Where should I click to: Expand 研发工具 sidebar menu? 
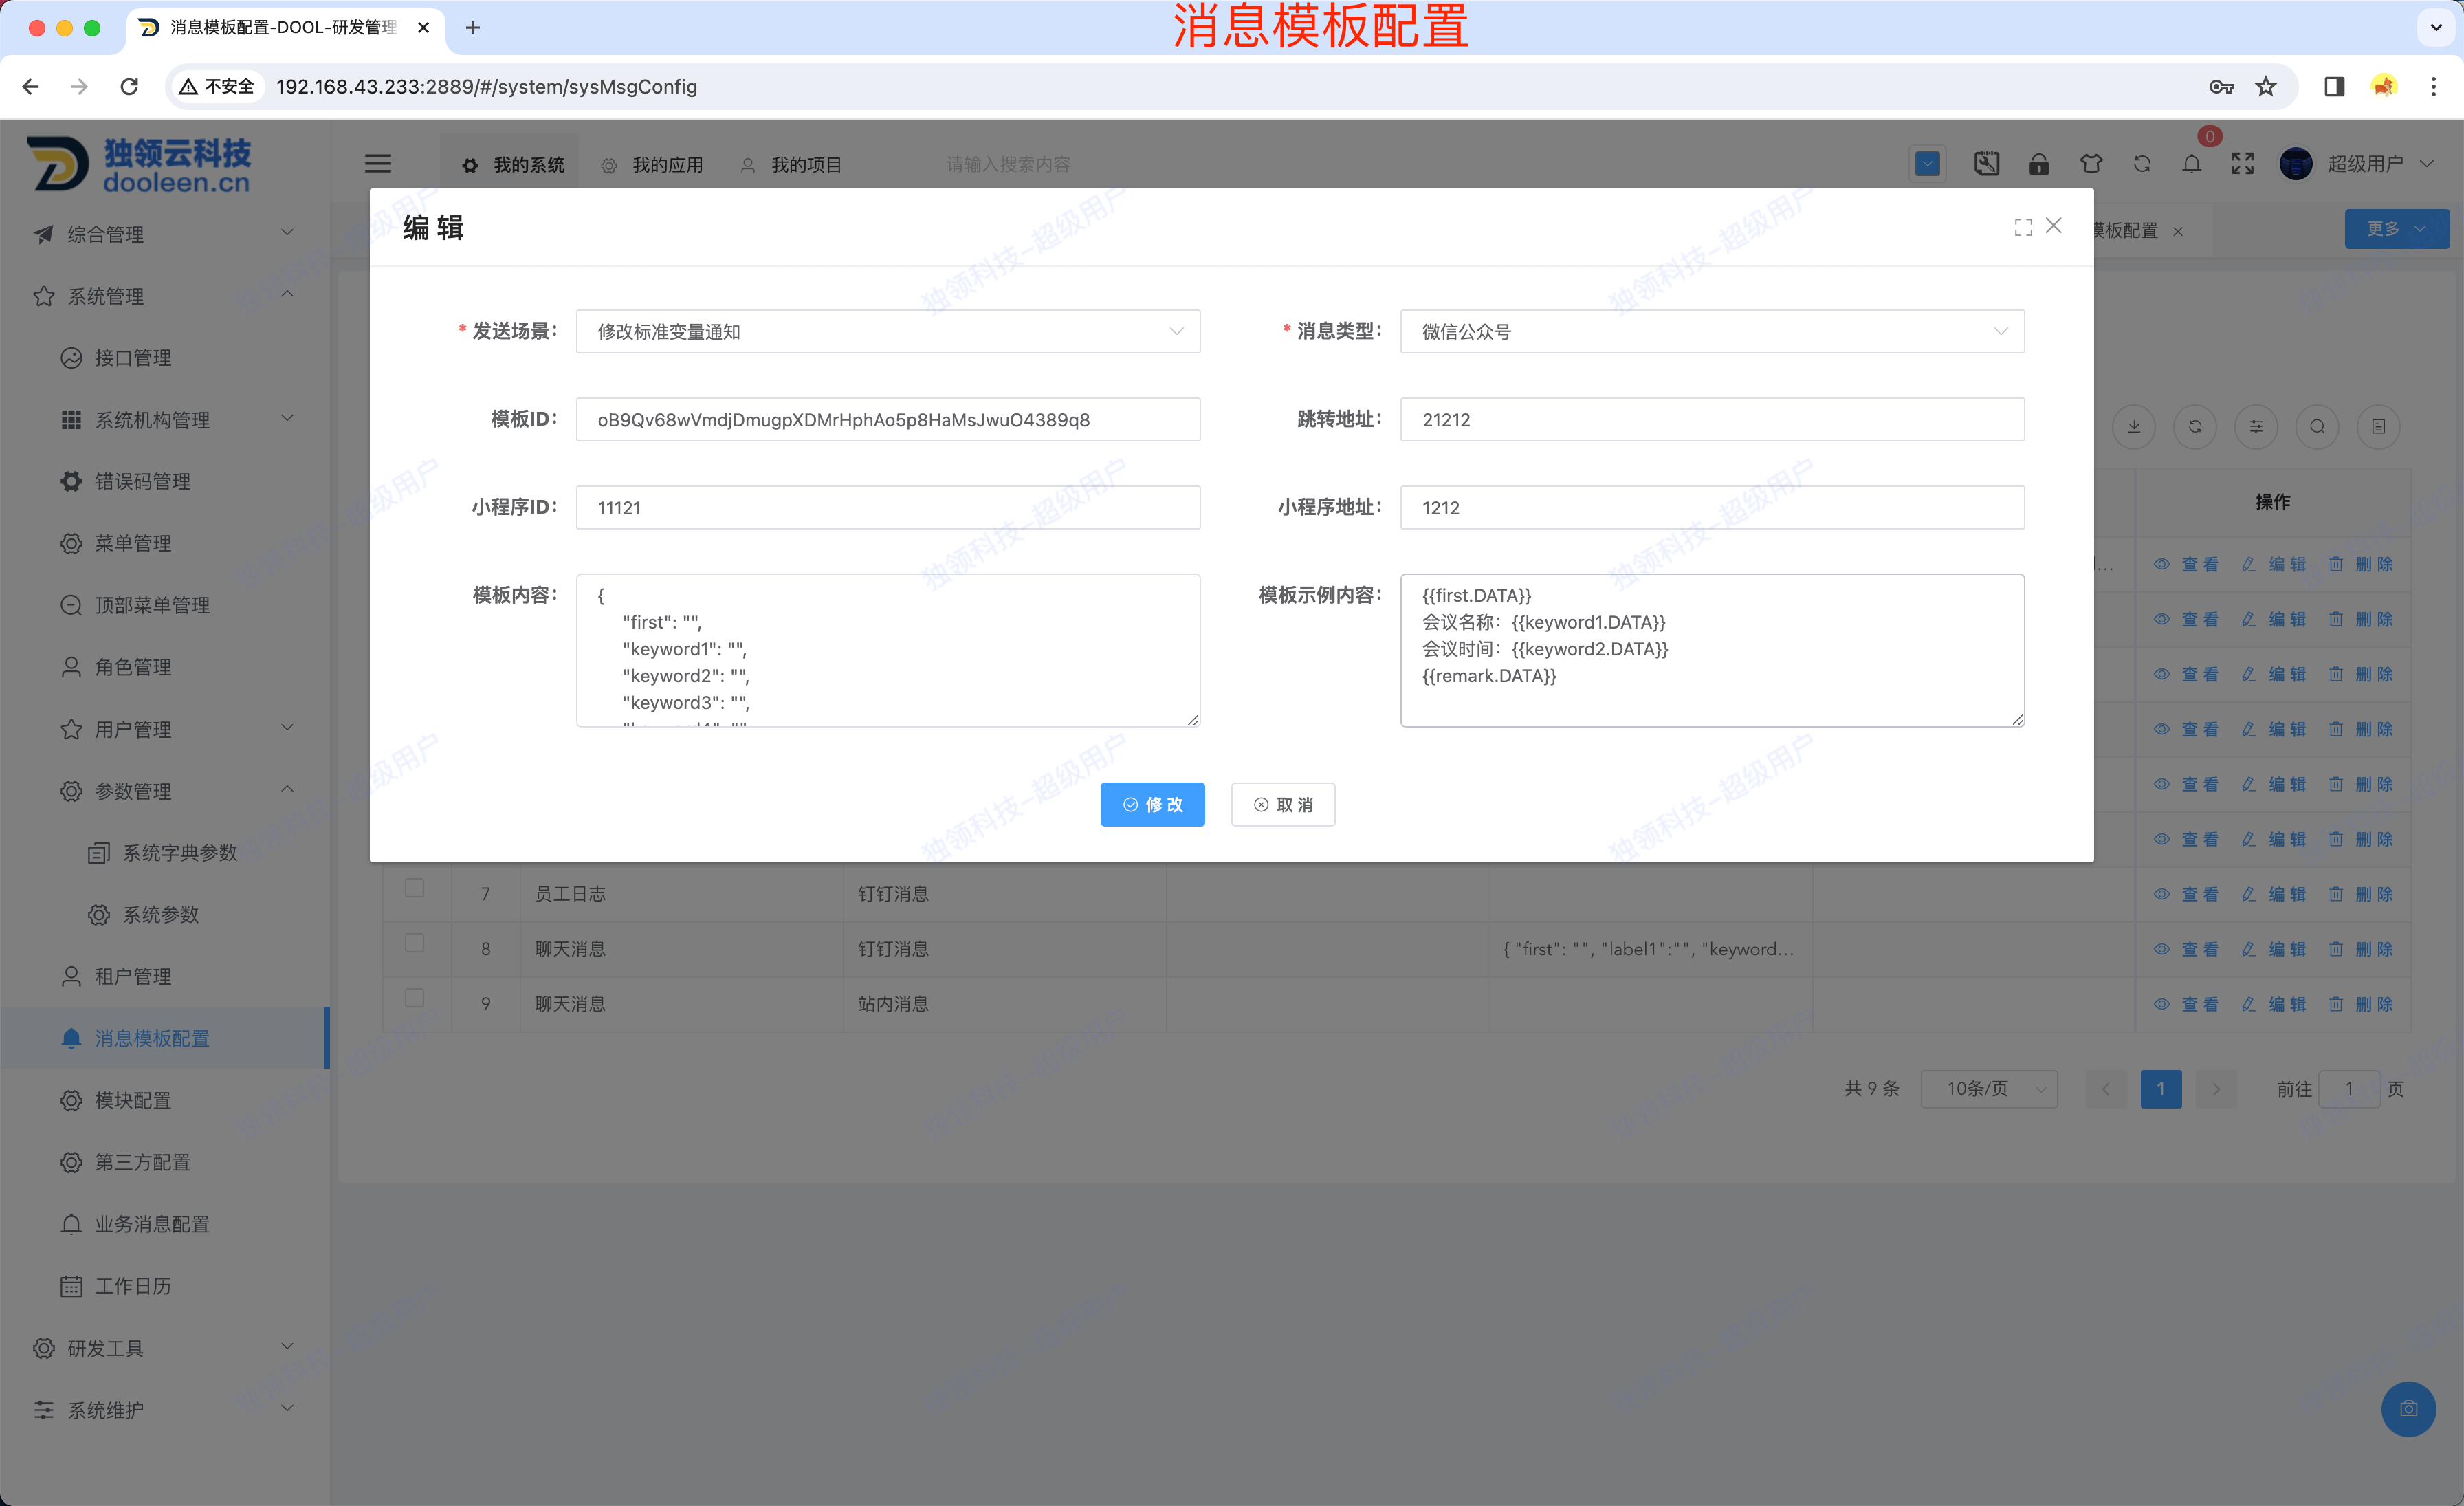click(x=165, y=1348)
